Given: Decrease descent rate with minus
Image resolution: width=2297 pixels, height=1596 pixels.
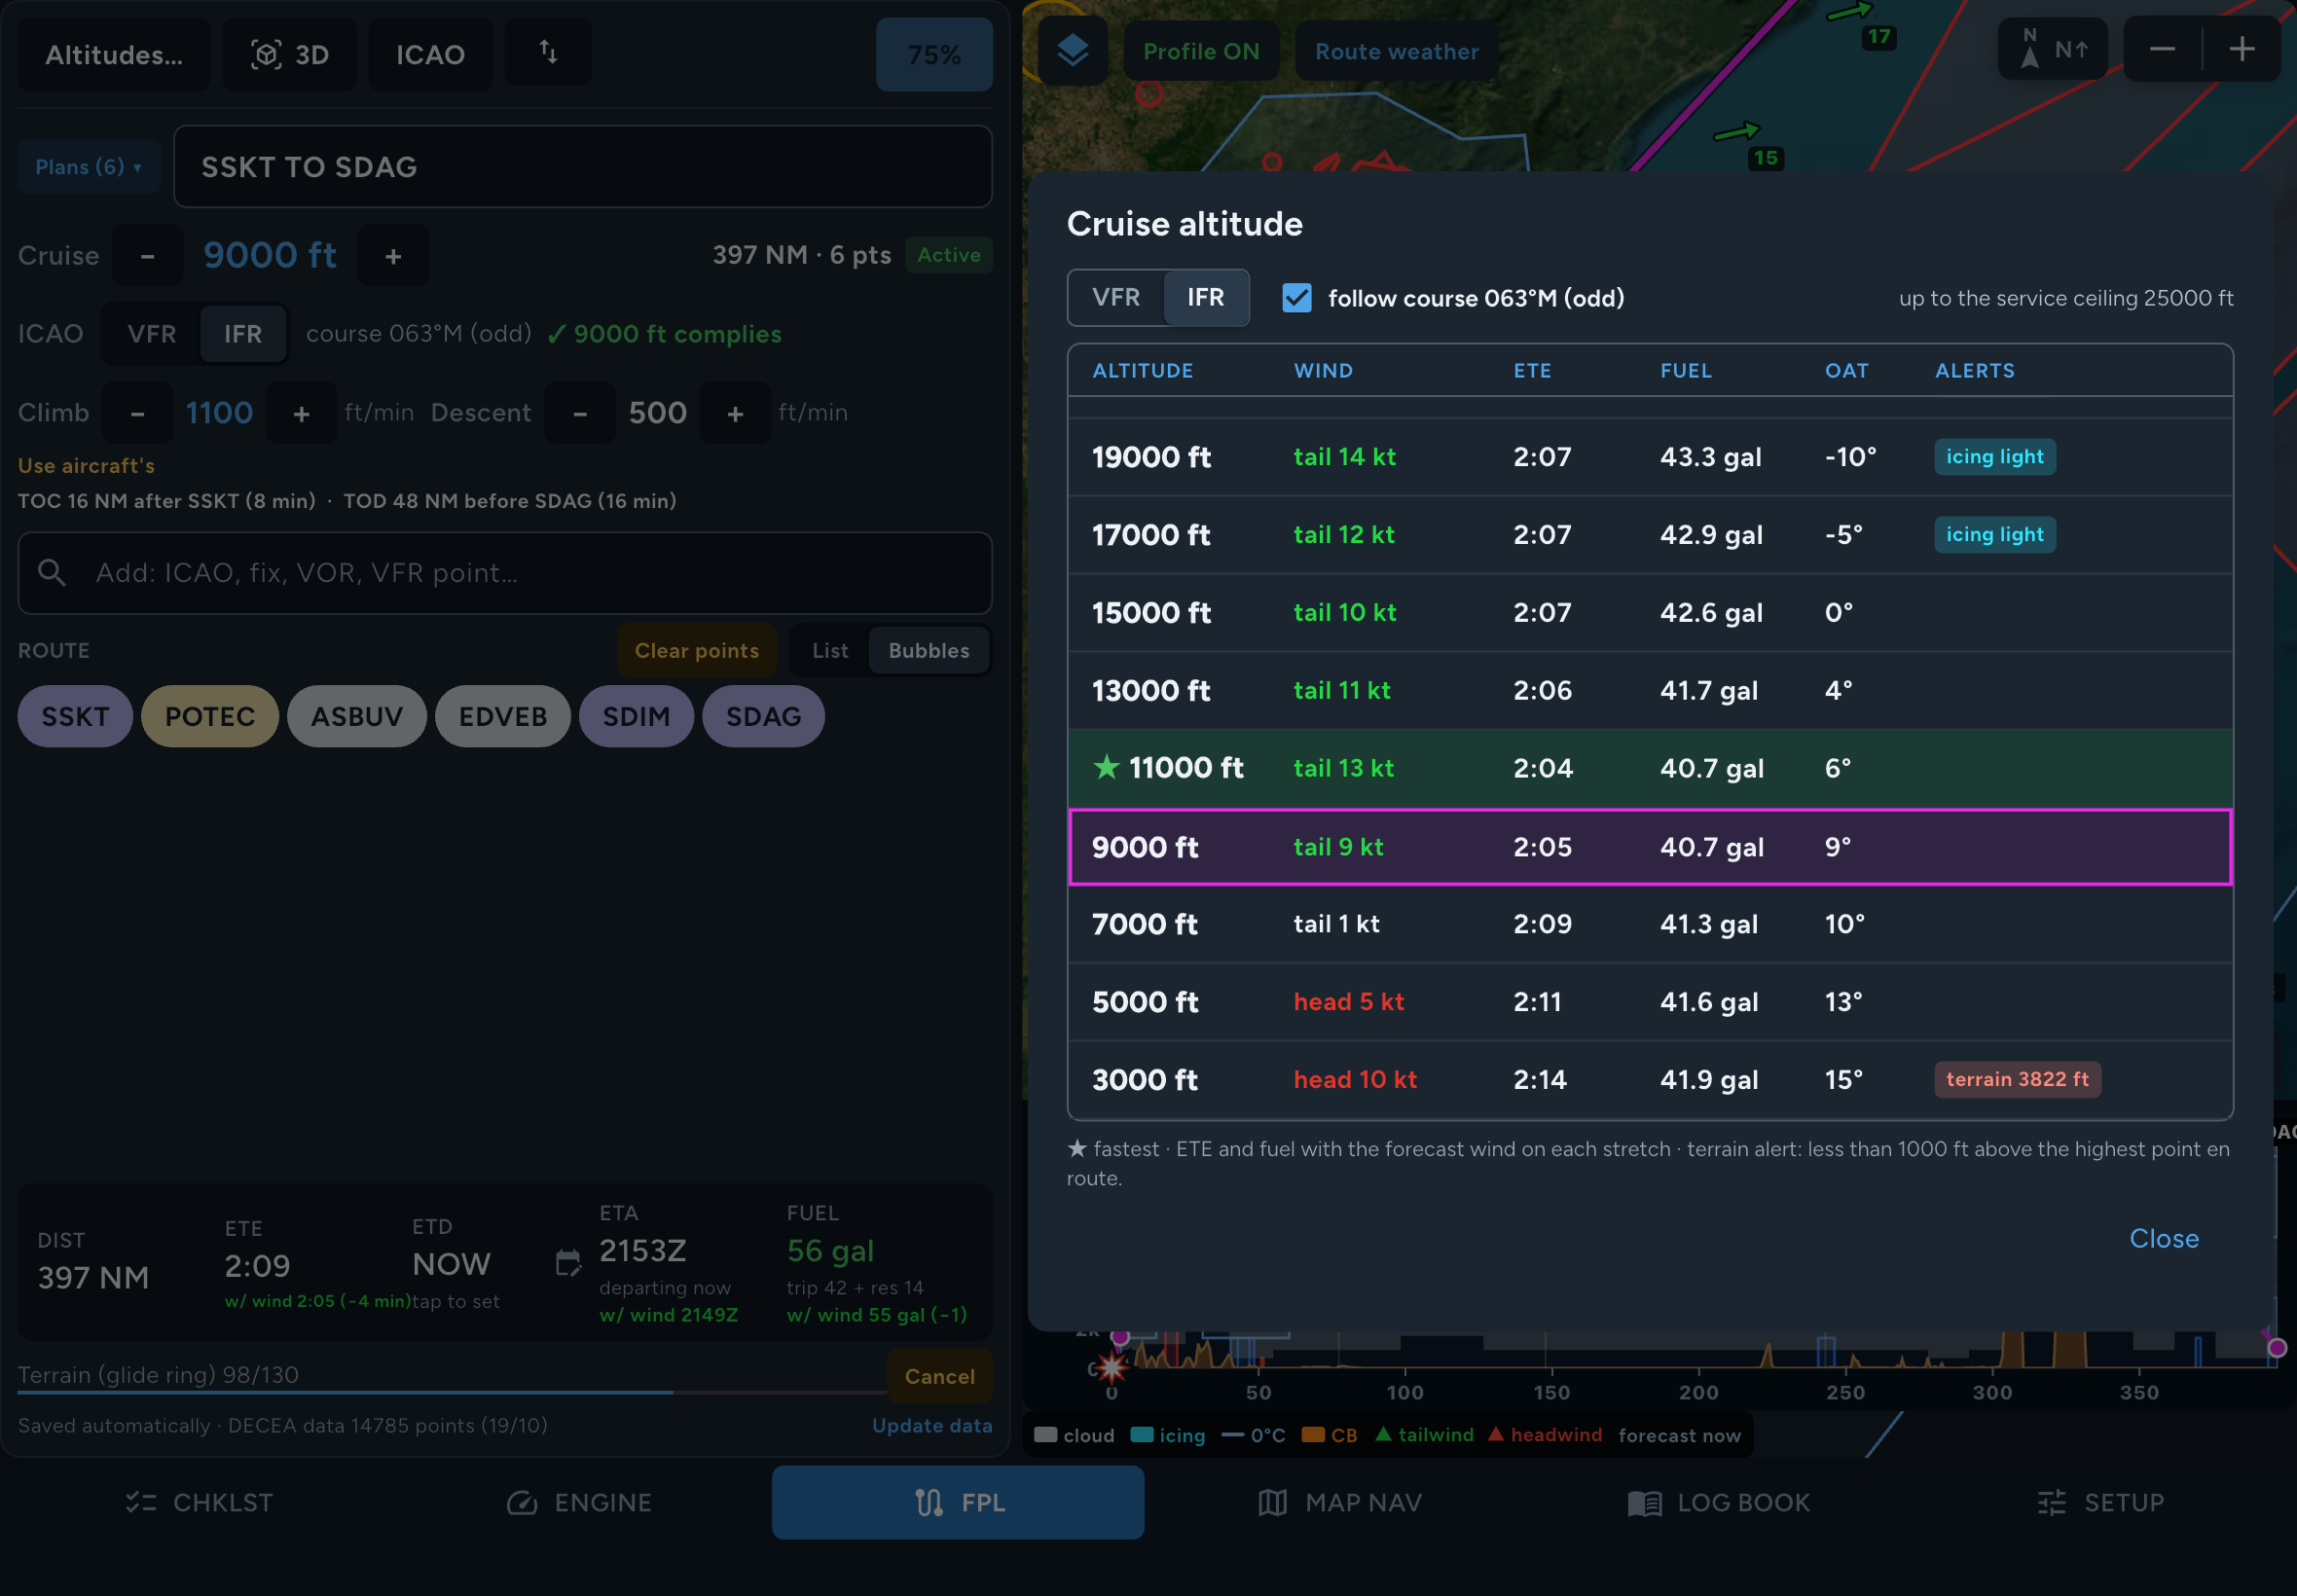Looking at the screenshot, I should (x=580, y=413).
